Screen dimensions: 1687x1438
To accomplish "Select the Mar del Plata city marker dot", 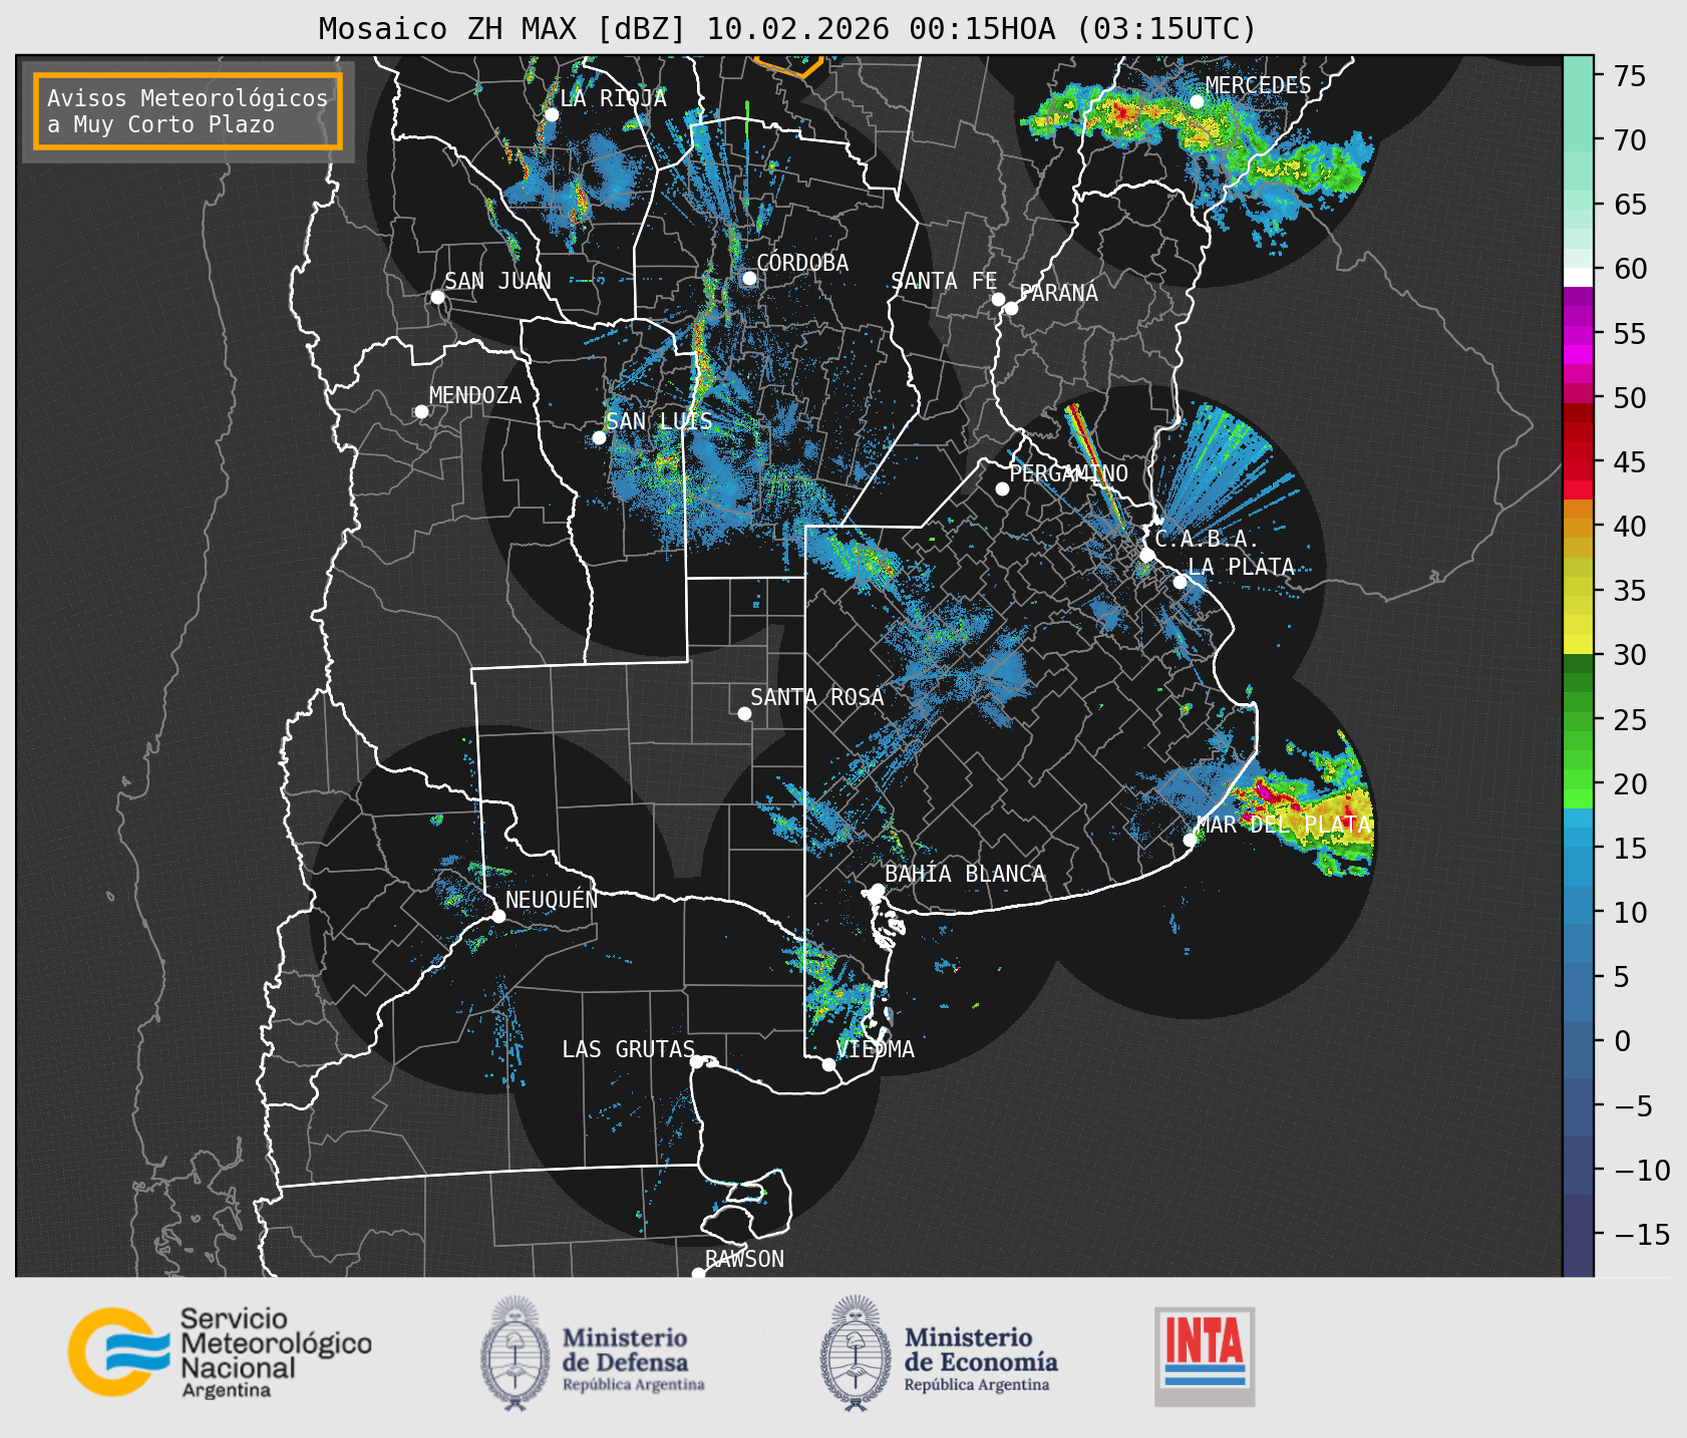I will [1190, 840].
